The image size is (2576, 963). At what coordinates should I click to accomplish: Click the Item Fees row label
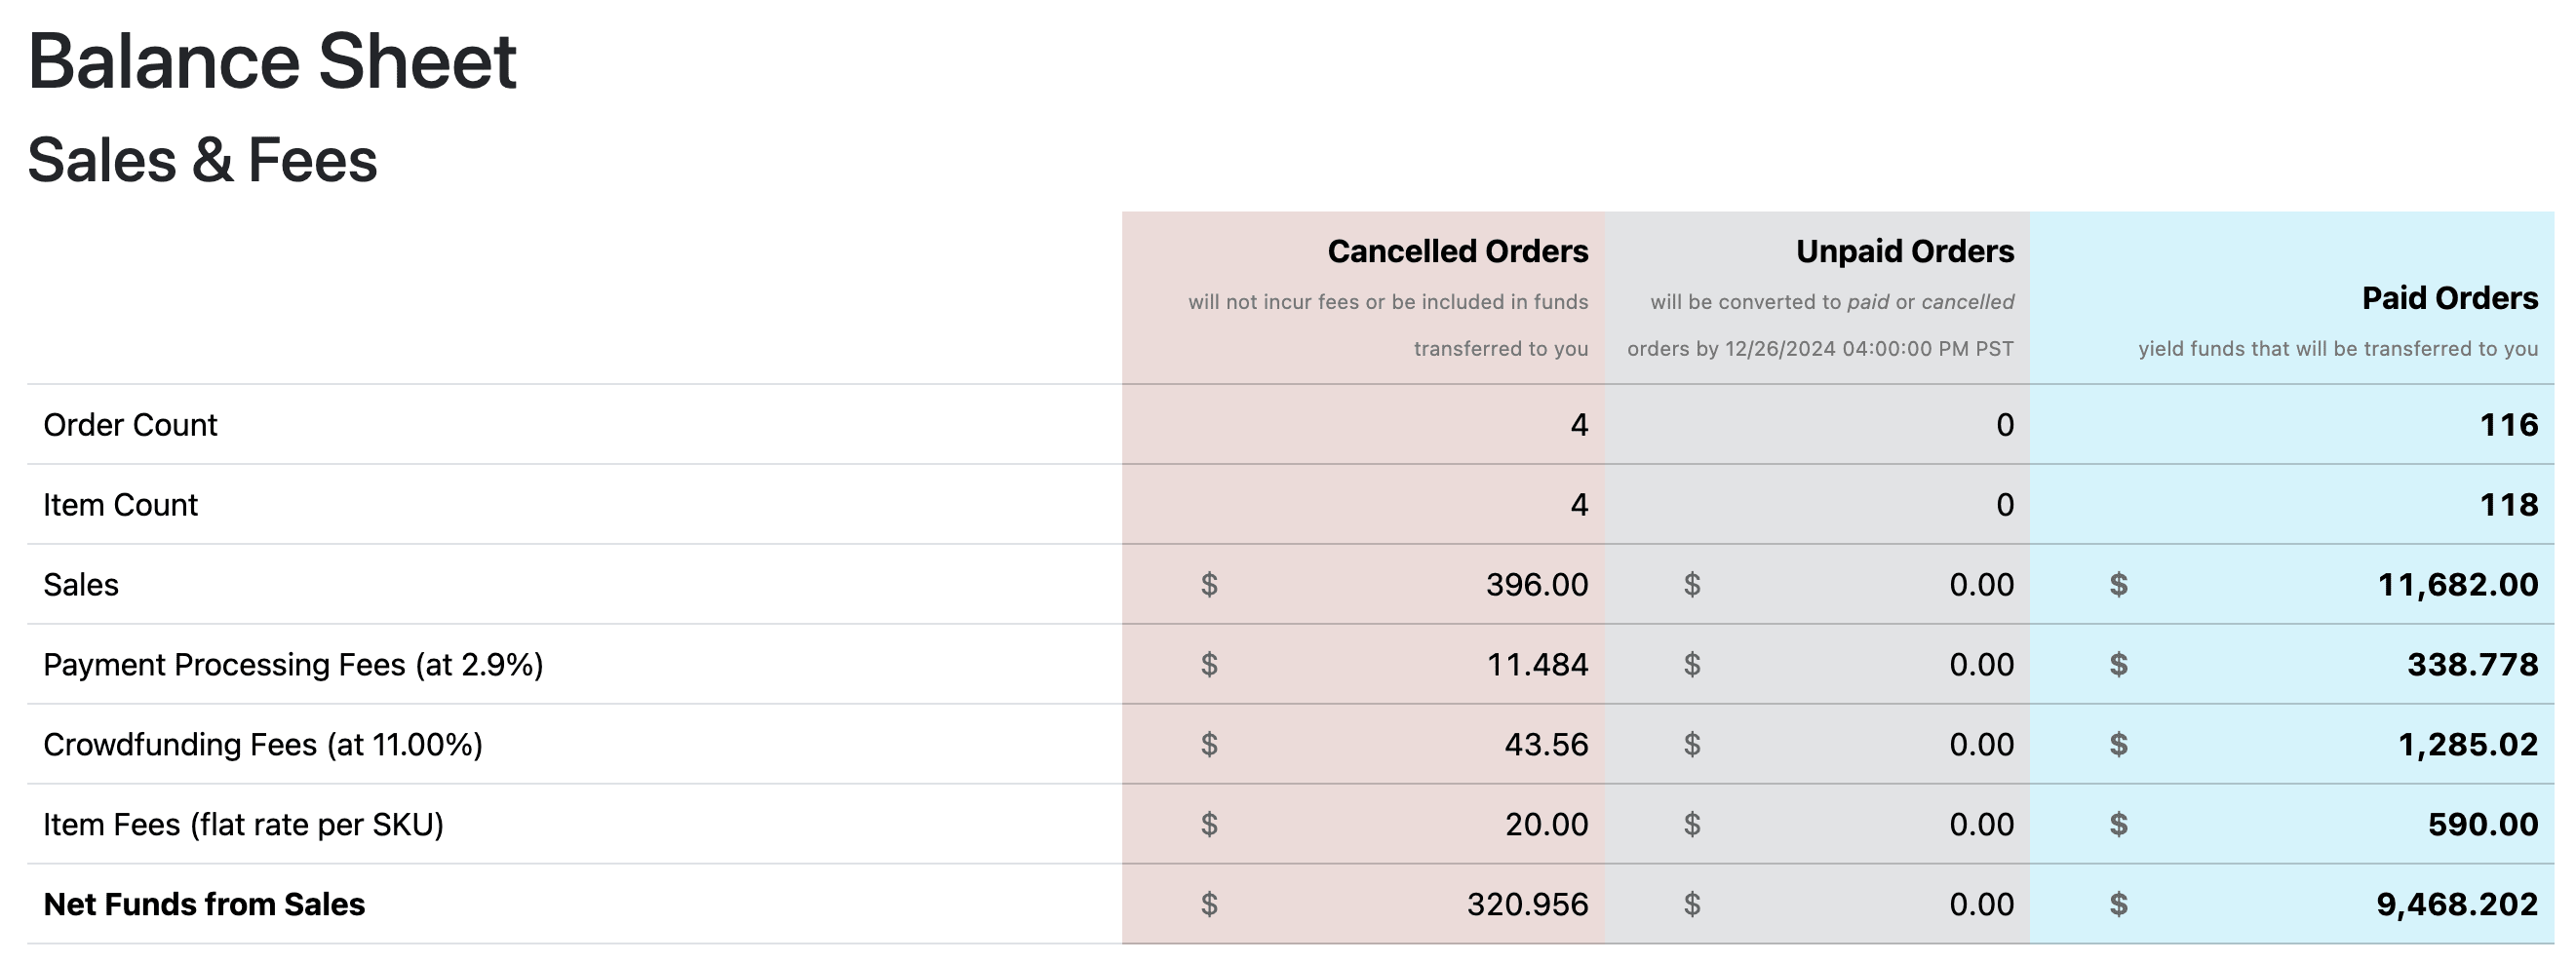click(x=243, y=825)
